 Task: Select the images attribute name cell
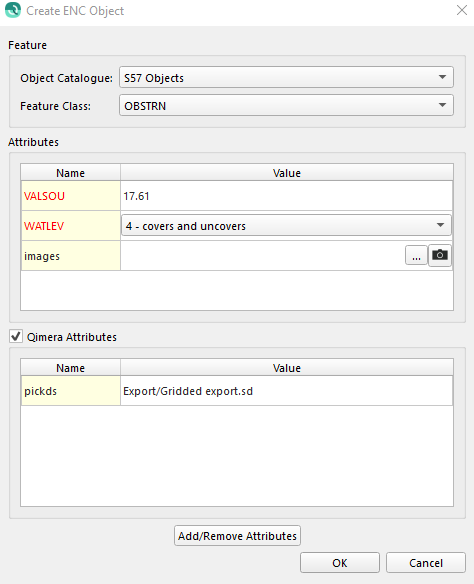[x=71, y=256]
